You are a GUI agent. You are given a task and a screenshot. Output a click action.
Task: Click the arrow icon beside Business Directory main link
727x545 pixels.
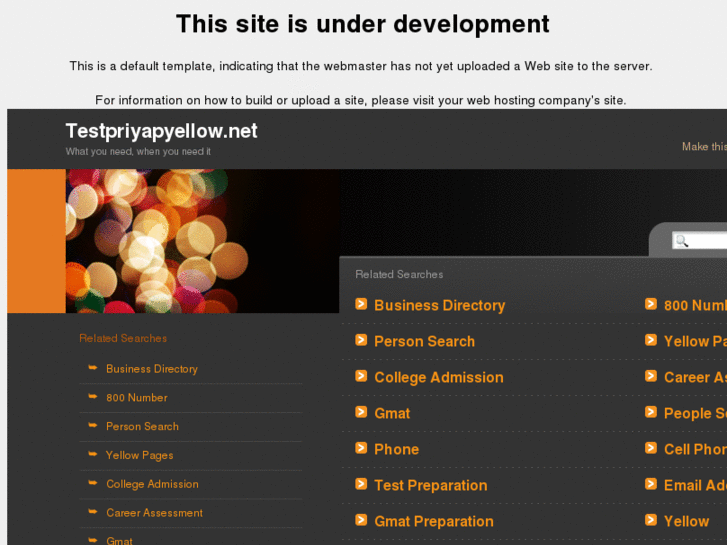click(361, 304)
